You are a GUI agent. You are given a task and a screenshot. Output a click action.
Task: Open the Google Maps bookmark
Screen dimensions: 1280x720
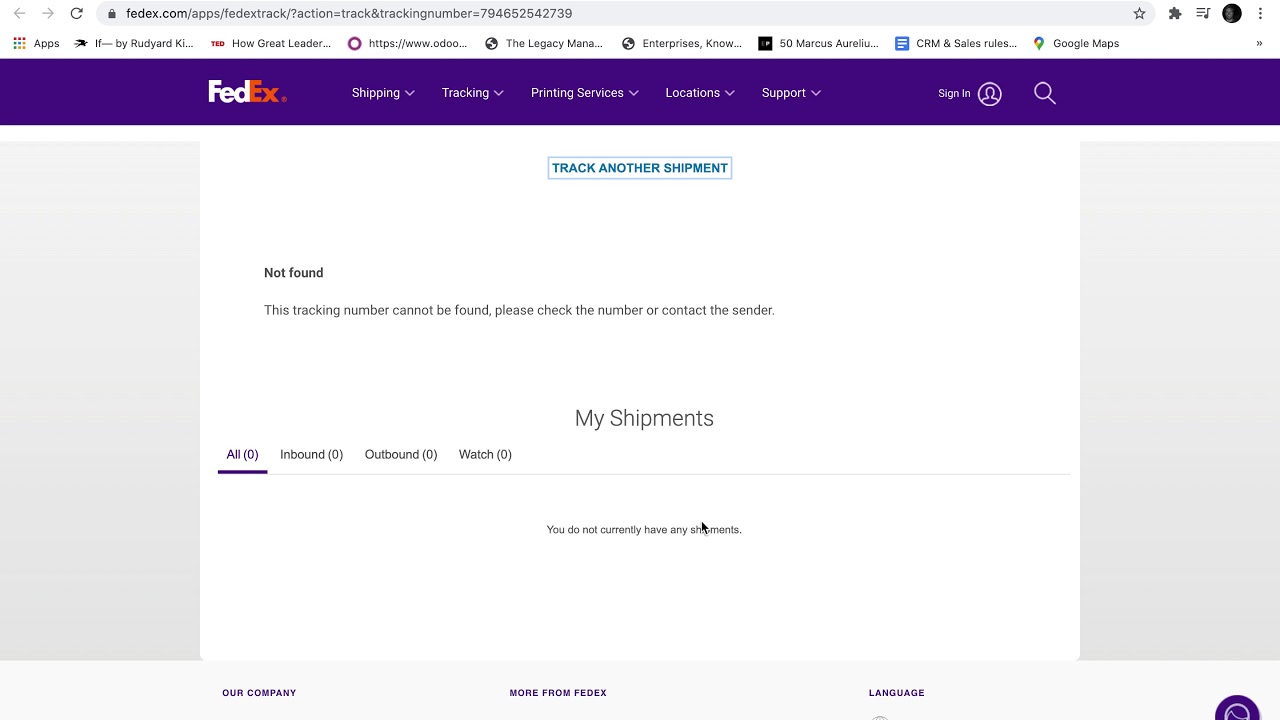[1076, 43]
